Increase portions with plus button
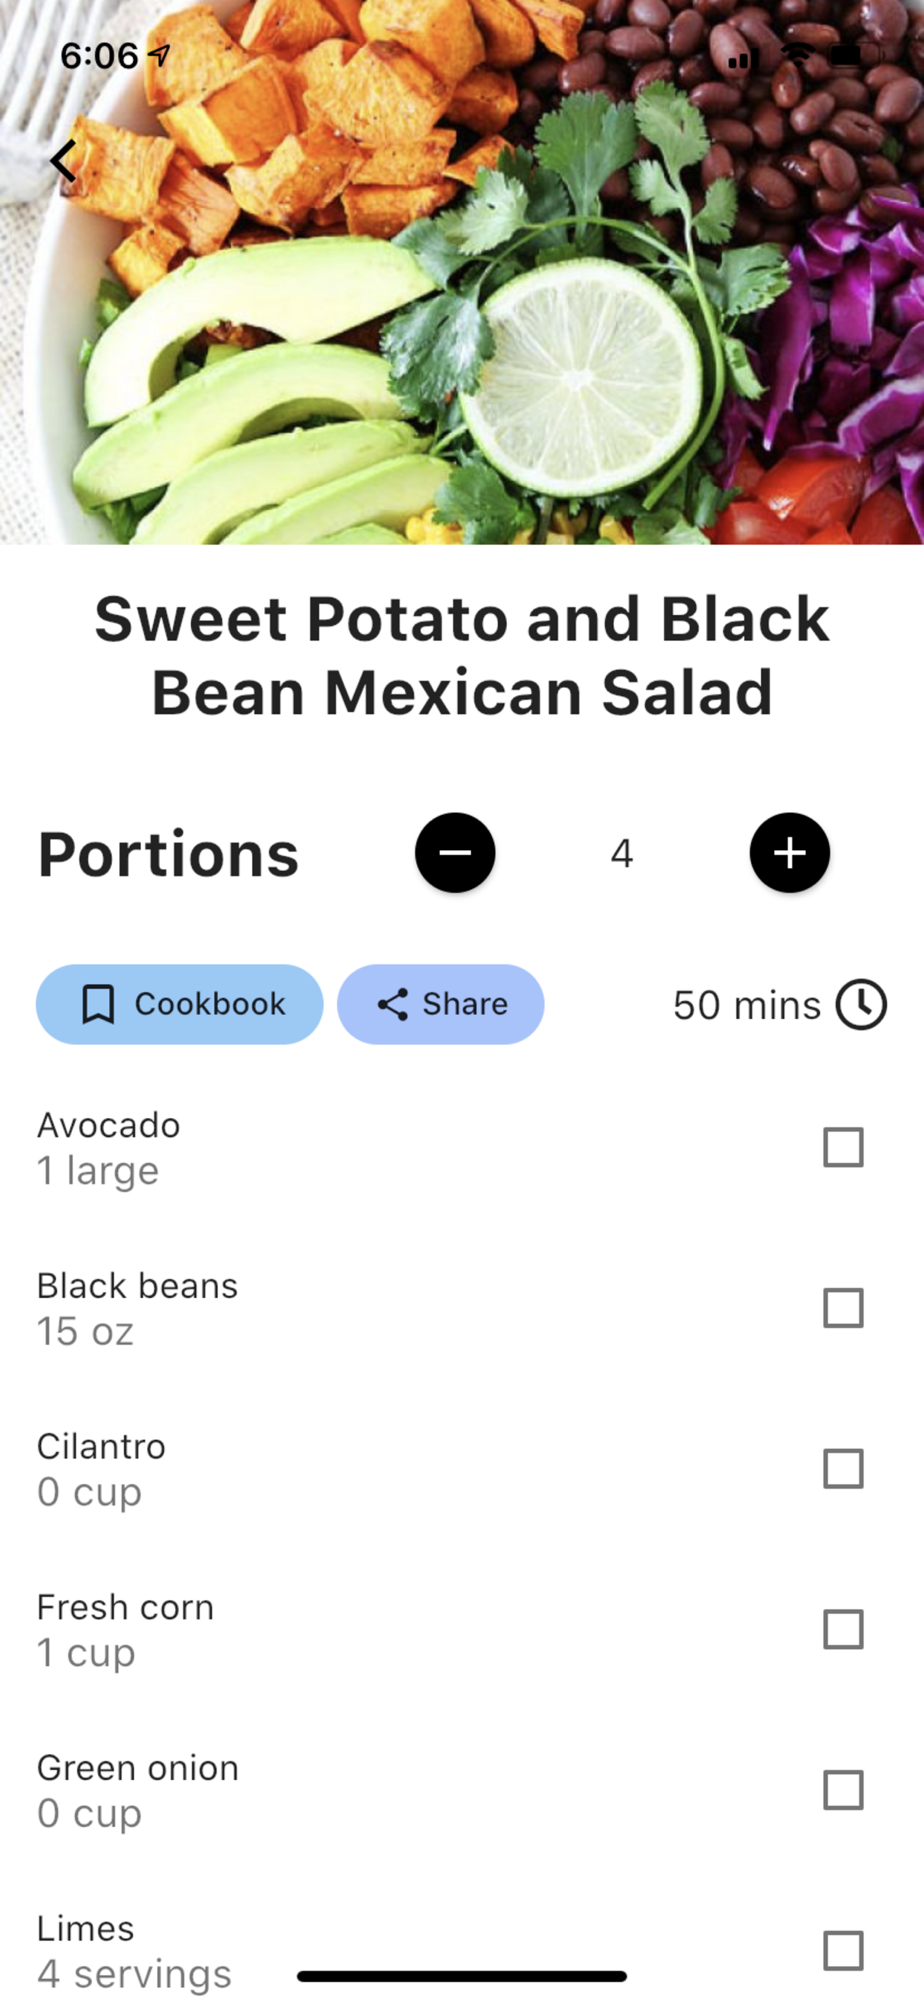The width and height of the screenshot is (924, 2000). (790, 853)
